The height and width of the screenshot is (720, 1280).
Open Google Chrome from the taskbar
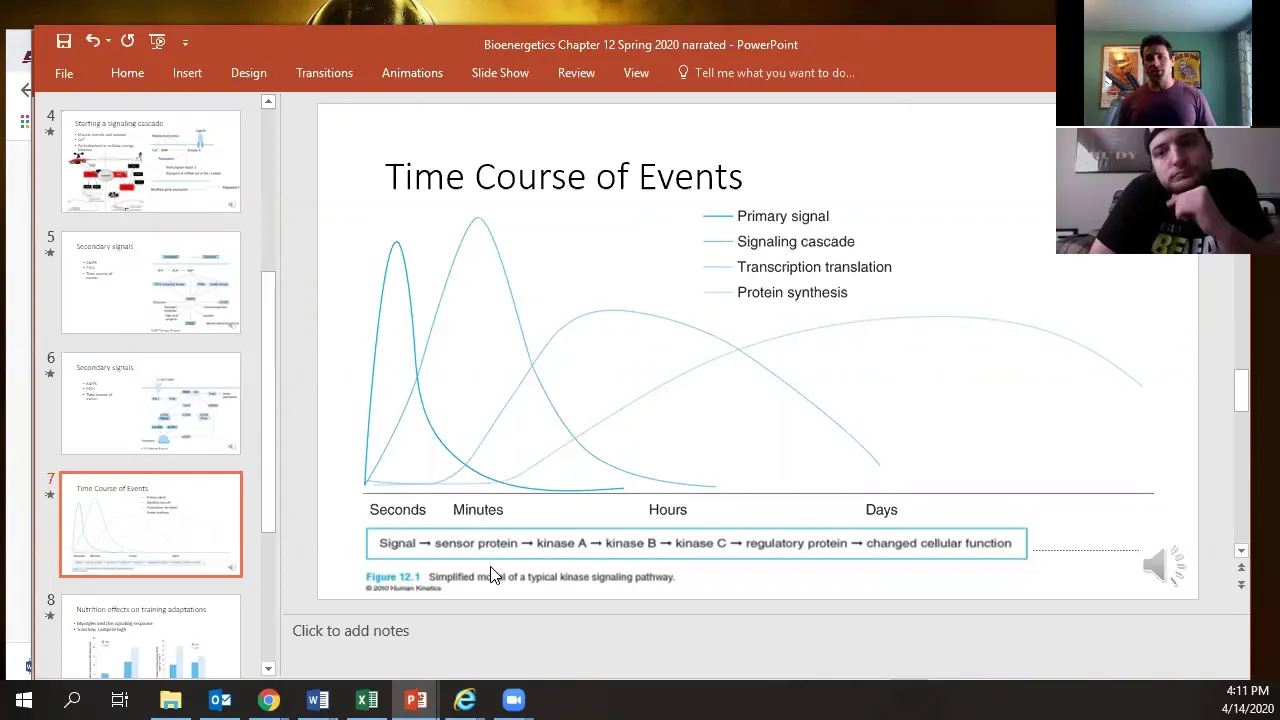[268, 700]
